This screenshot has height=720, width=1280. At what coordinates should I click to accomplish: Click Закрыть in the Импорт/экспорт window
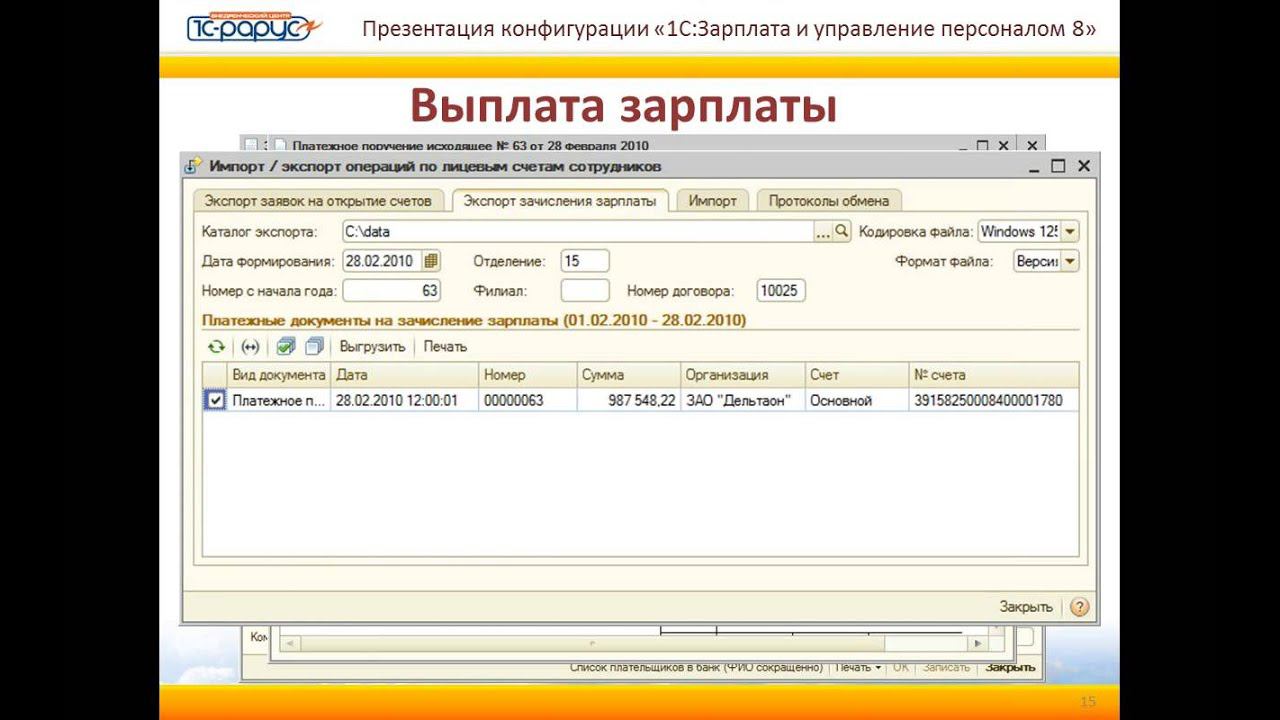click(x=1026, y=607)
